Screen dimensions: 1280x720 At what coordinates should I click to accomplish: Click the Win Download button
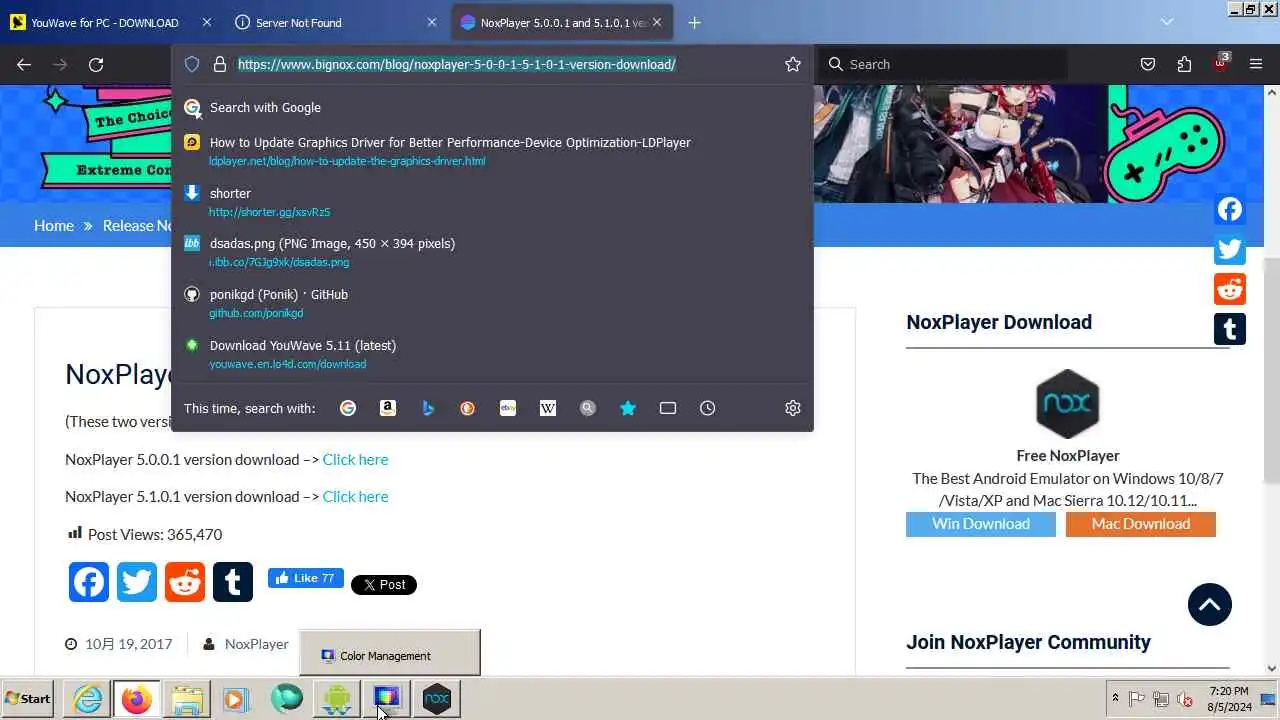pos(981,524)
